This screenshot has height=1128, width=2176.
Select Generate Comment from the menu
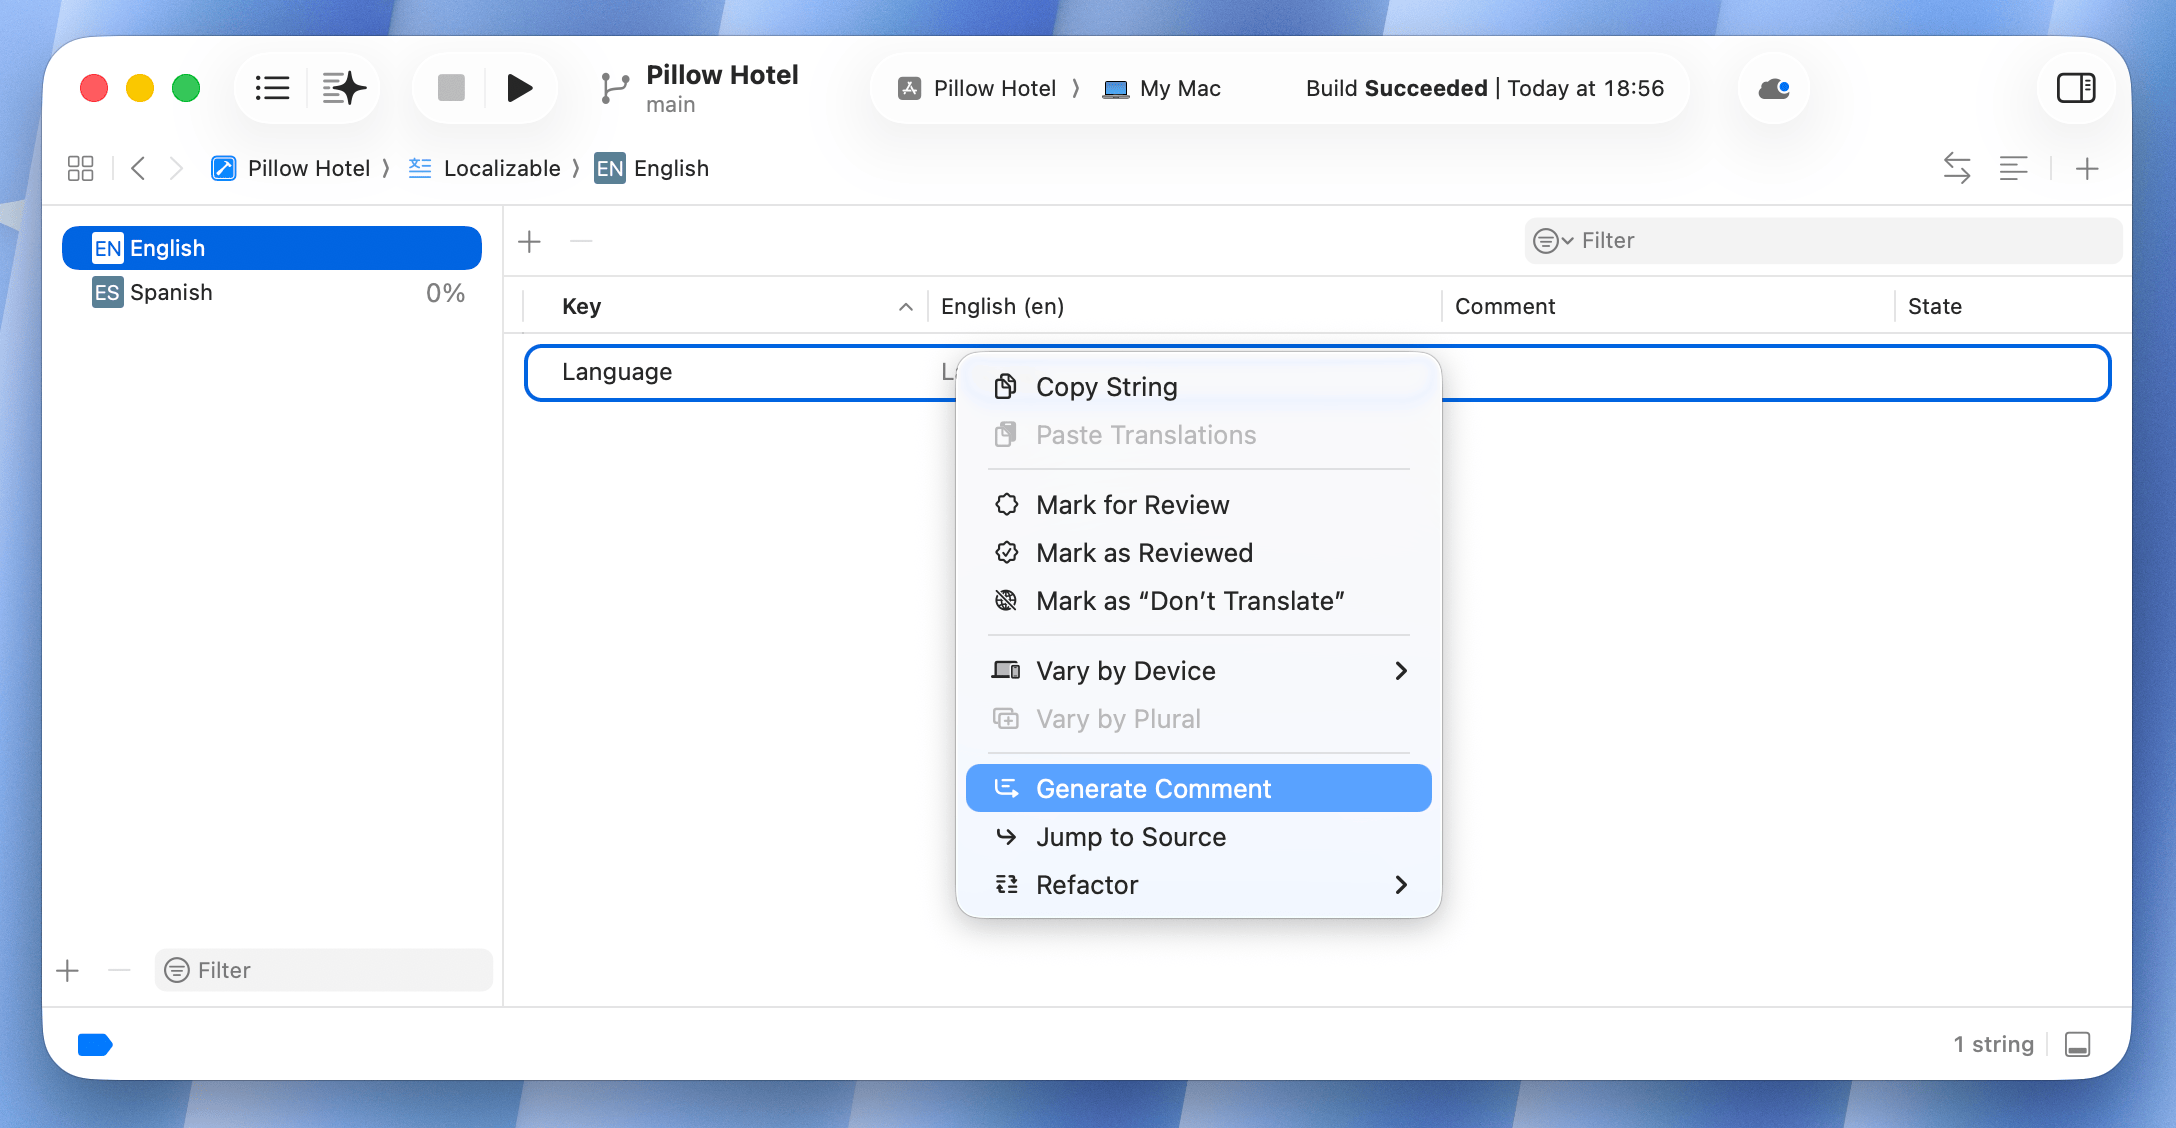click(1155, 788)
